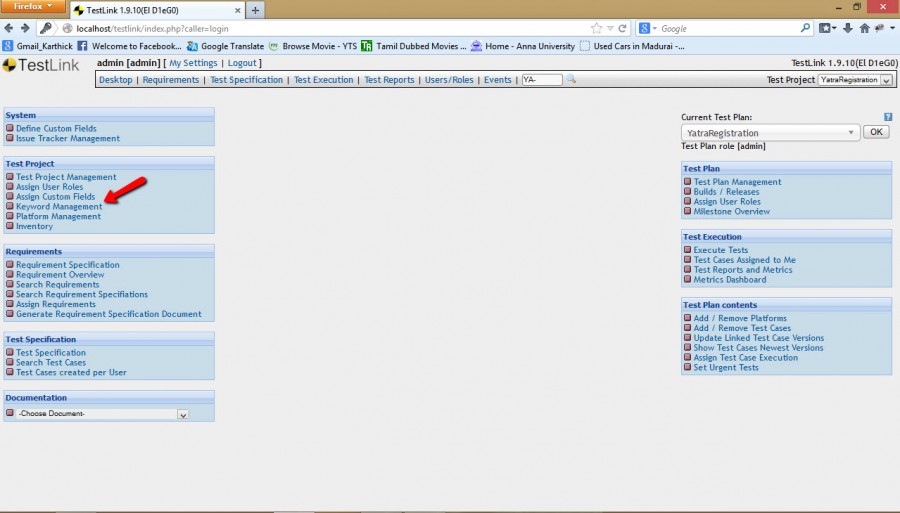Open the Current Test Plan dropdown
Screen dimensions: 900x513
pos(770,133)
